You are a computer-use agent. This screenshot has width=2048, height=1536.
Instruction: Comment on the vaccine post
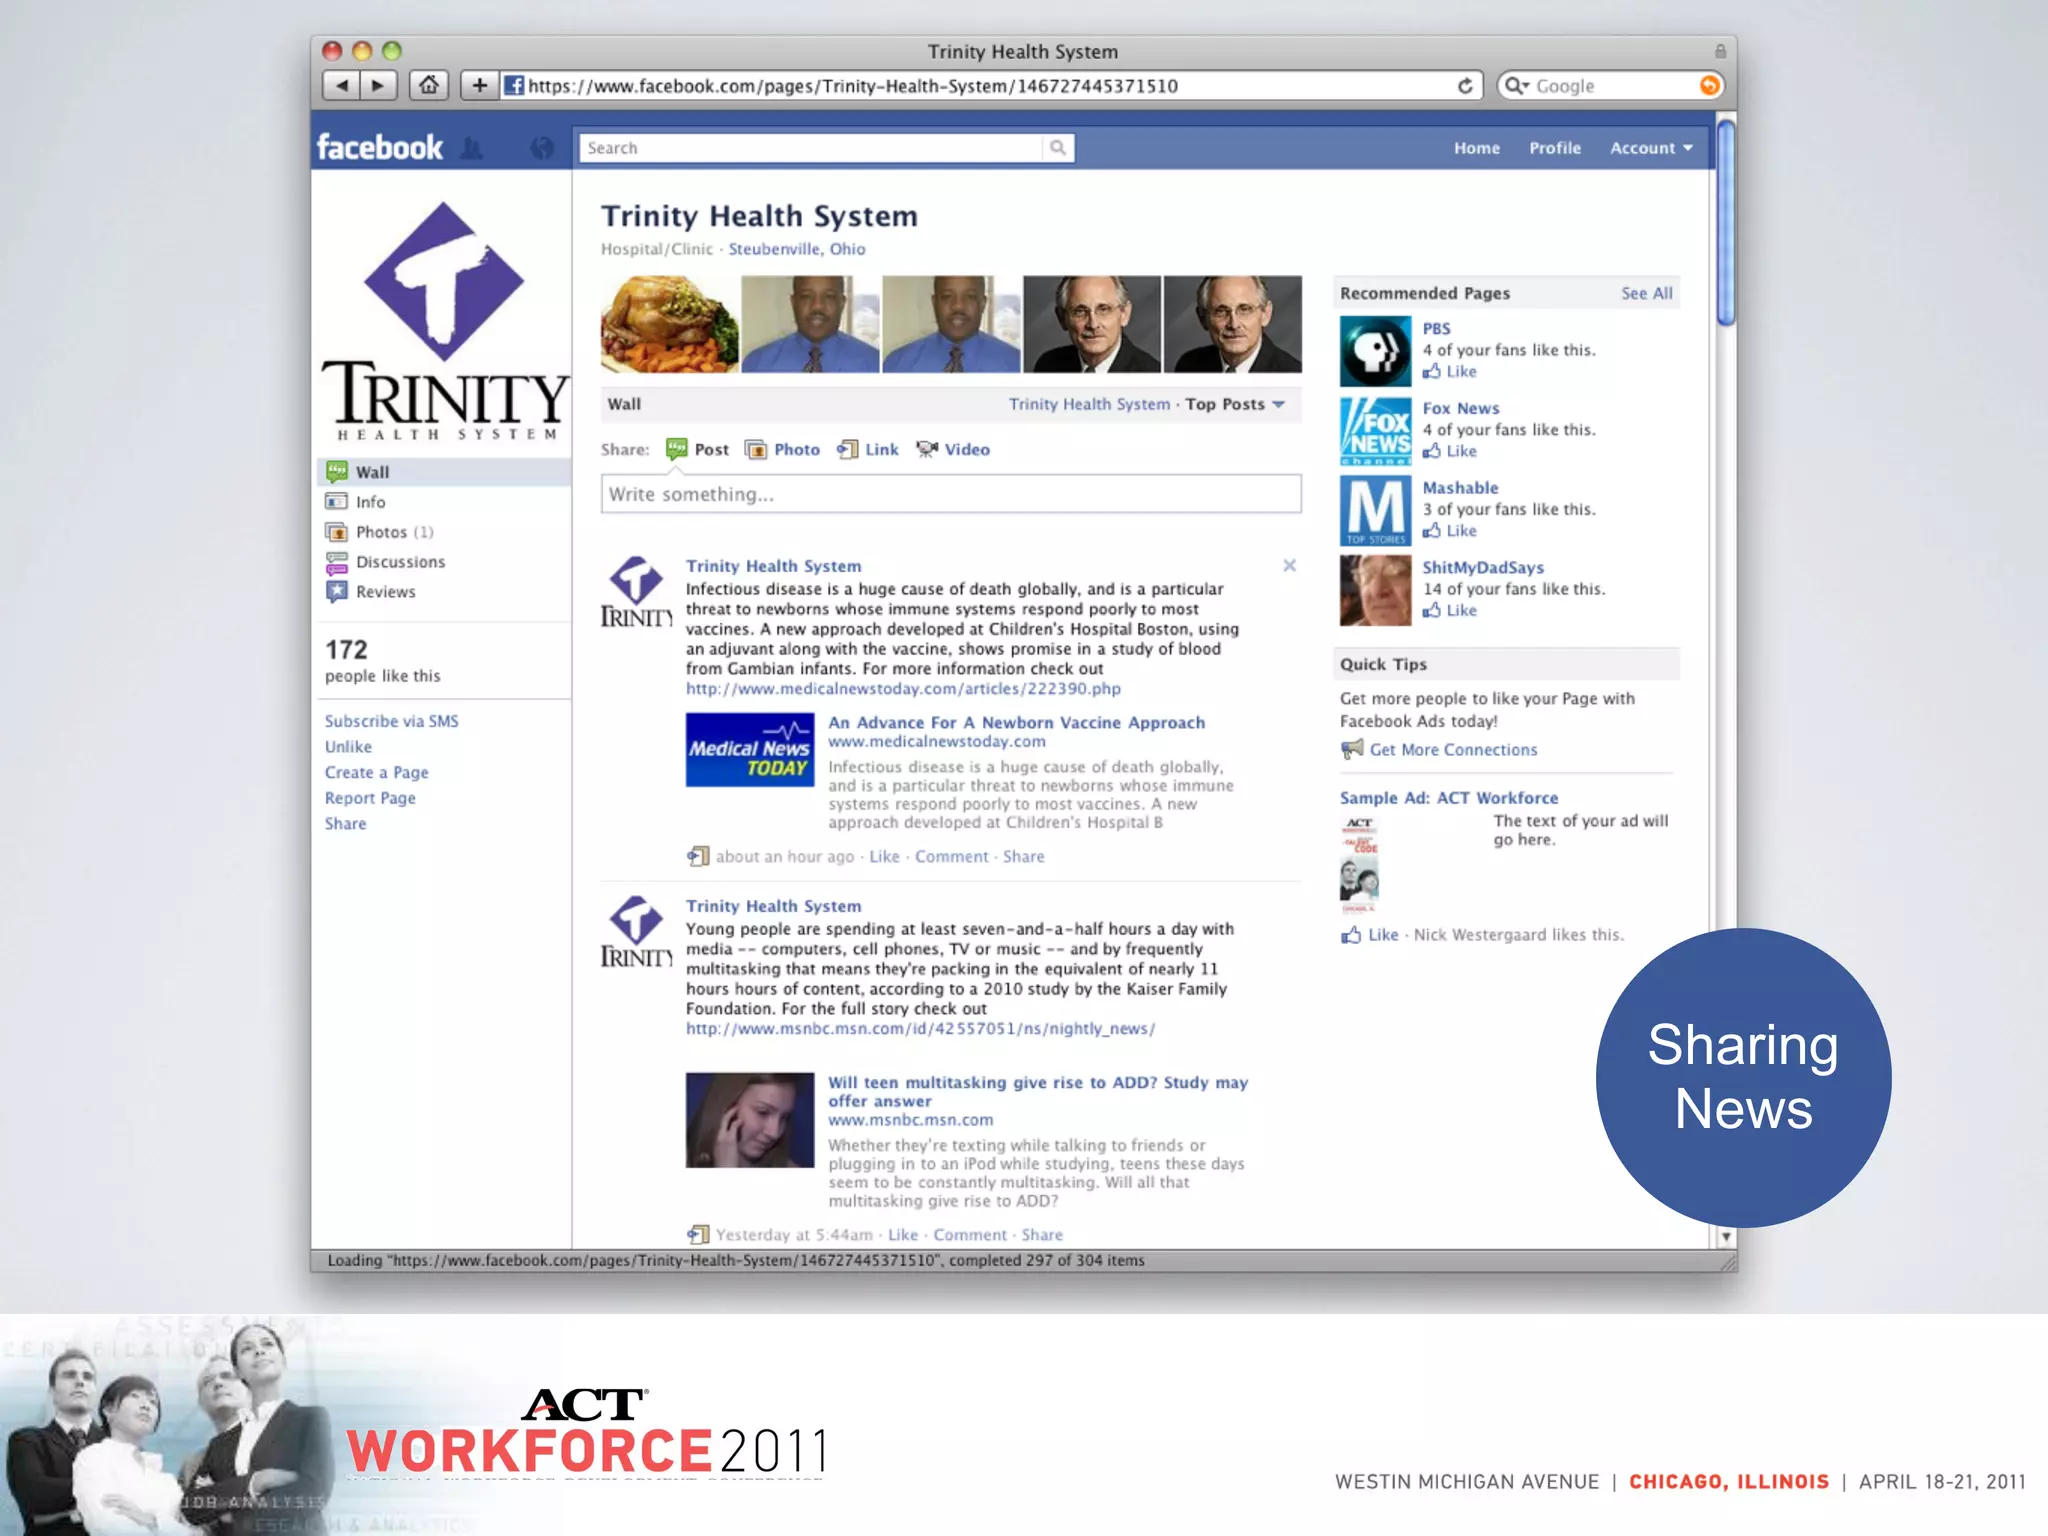click(951, 857)
